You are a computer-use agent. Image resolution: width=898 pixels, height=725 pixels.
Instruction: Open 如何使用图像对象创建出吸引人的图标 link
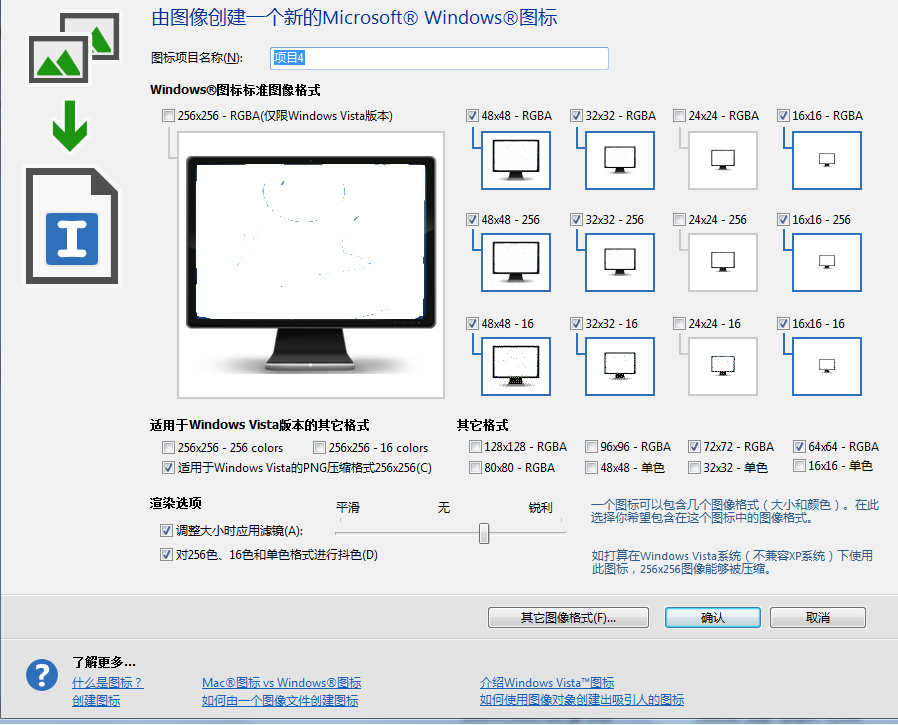click(582, 700)
